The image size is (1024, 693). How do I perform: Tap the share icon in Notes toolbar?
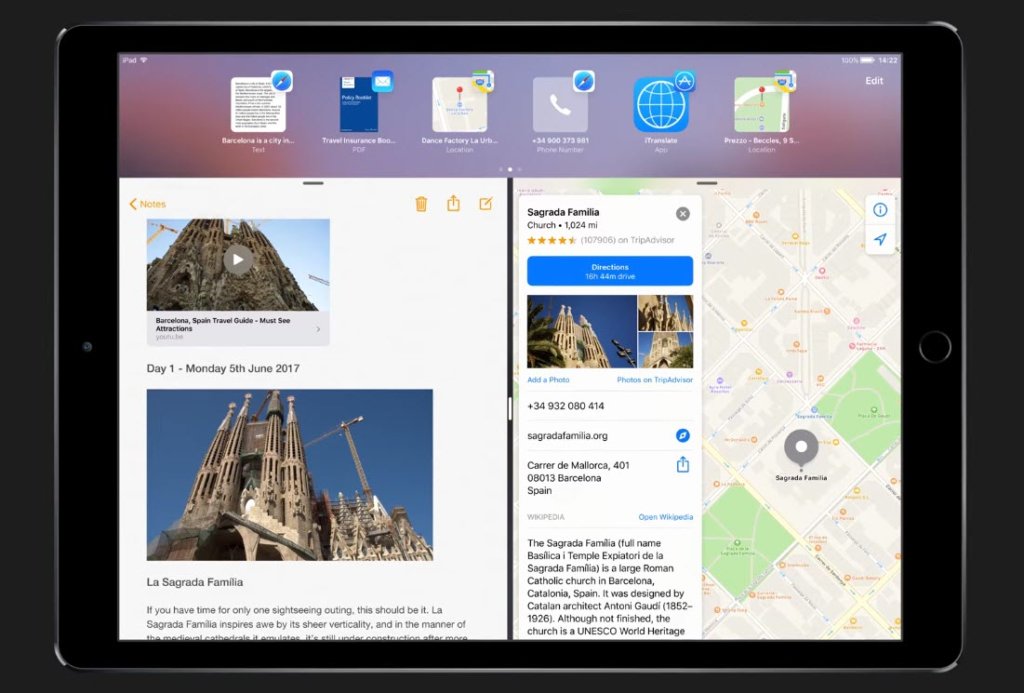click(x=453, y=204)
